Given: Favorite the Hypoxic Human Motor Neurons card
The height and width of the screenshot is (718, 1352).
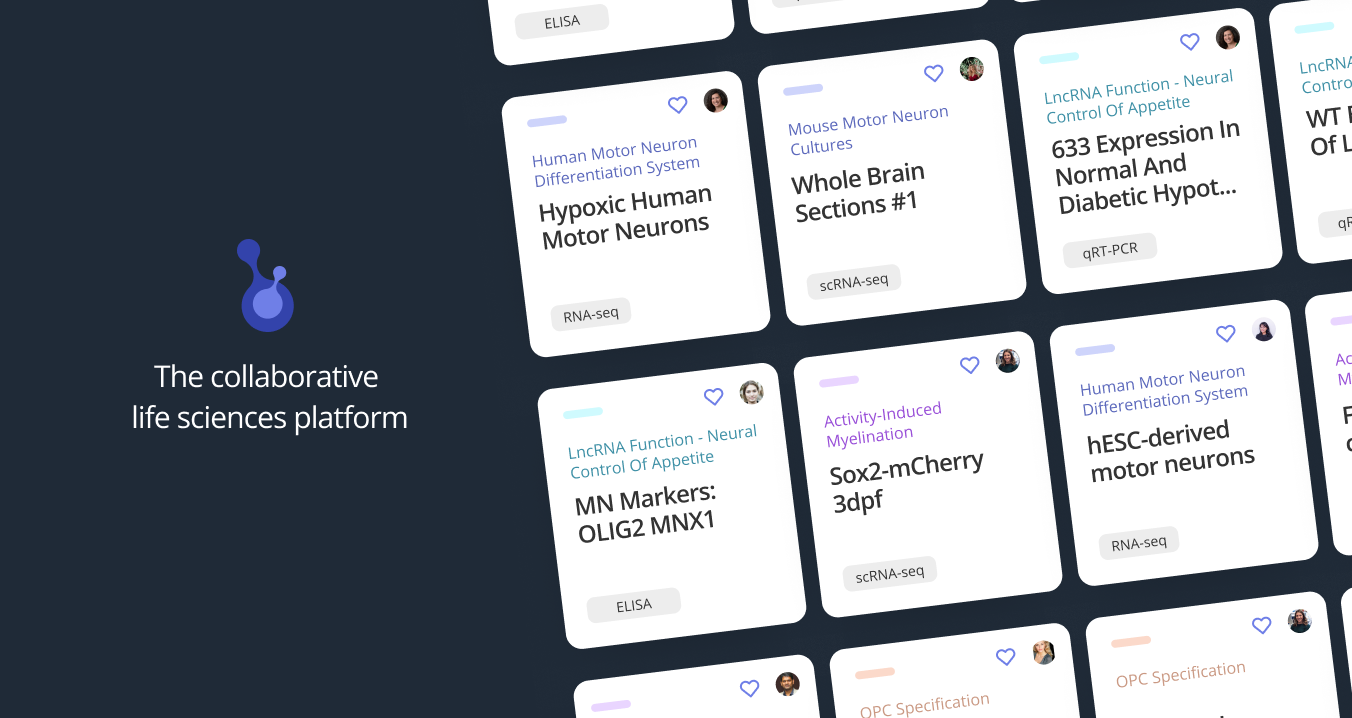Looking at the screenshot, I should [678, 104].
